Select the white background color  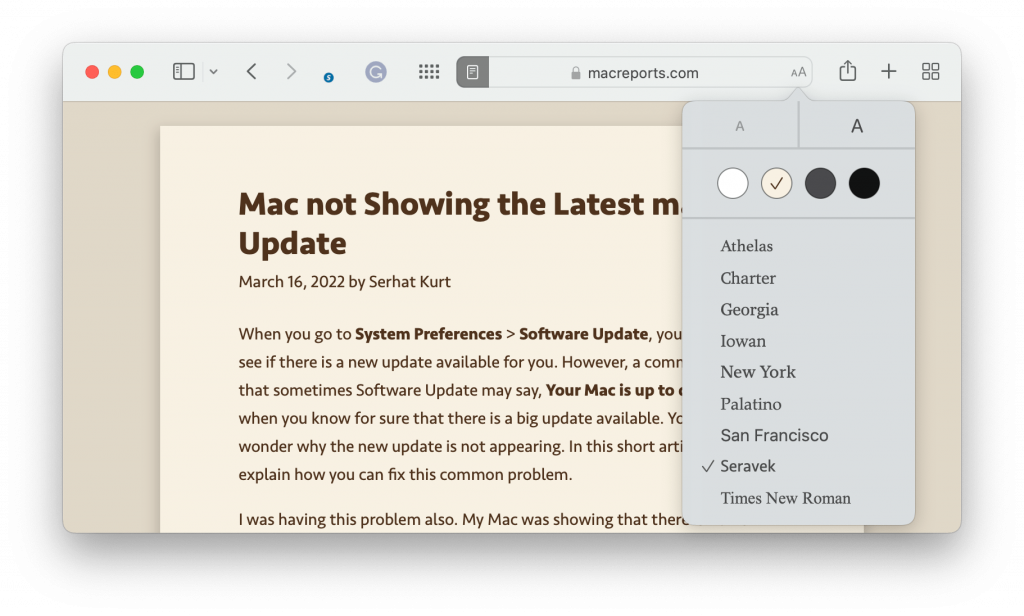click(733, 184)
